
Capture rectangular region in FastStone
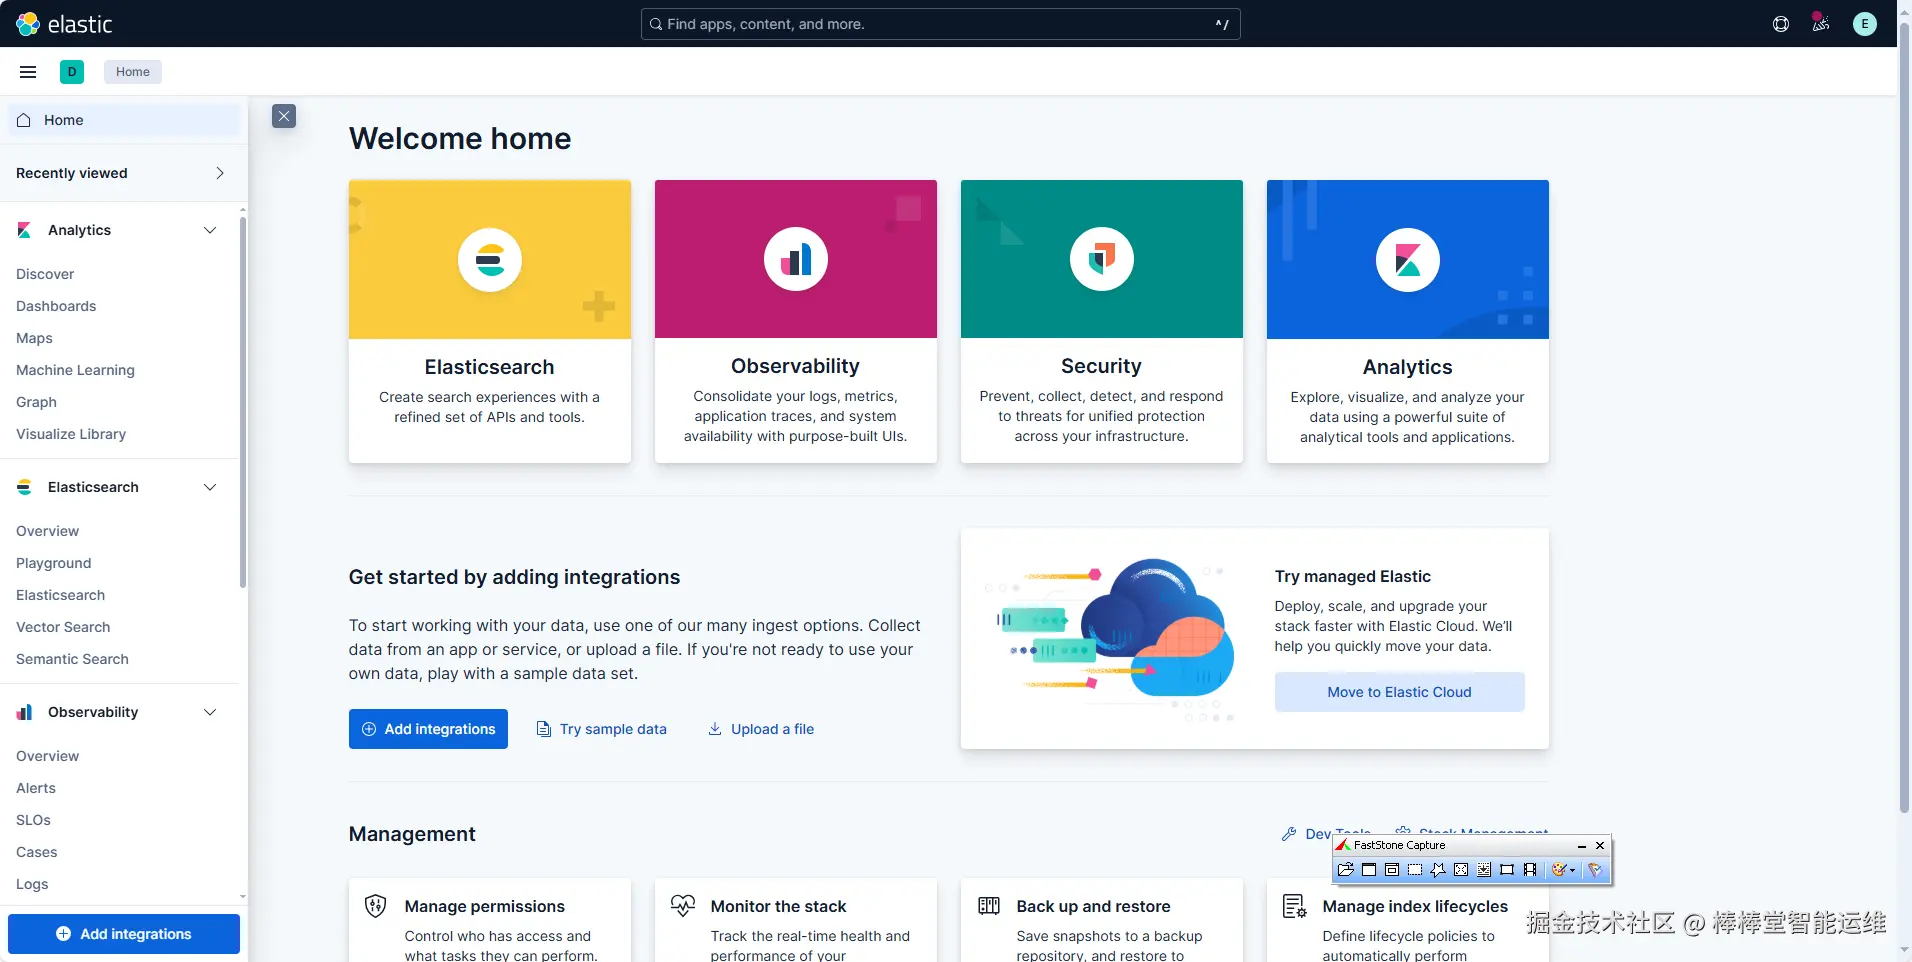pyautogui.click(x=1415, y=870)
